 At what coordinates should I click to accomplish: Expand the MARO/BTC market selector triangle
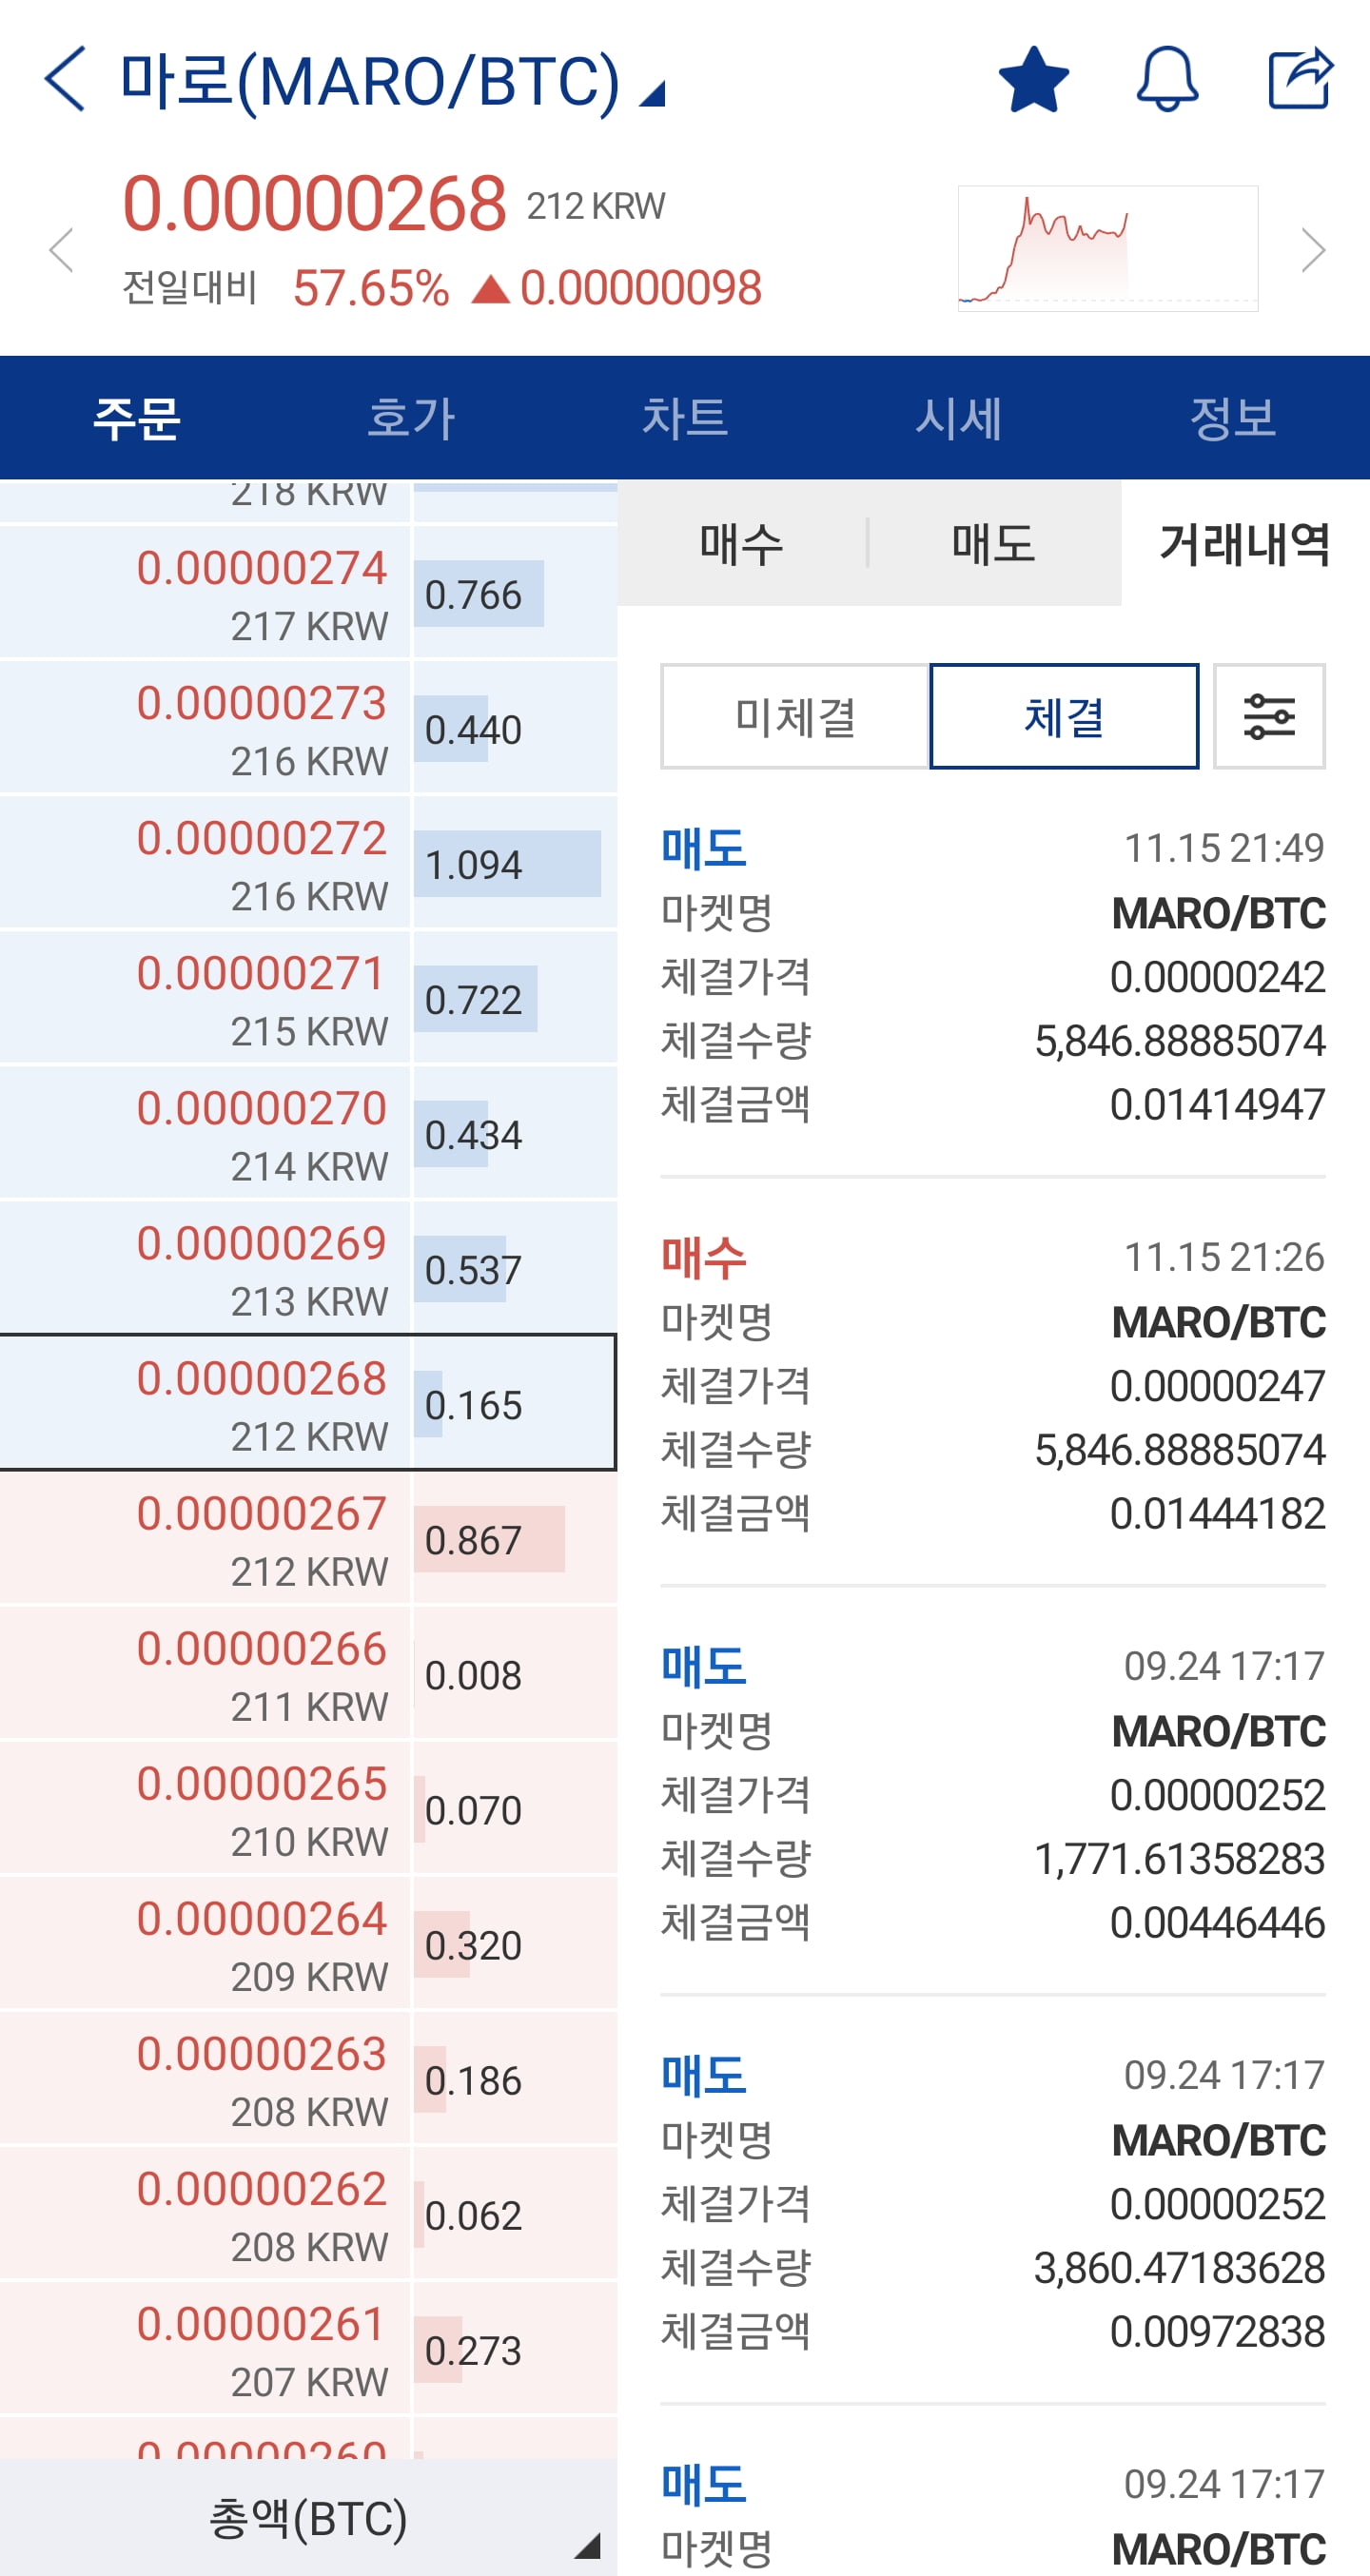coord(653,94)
